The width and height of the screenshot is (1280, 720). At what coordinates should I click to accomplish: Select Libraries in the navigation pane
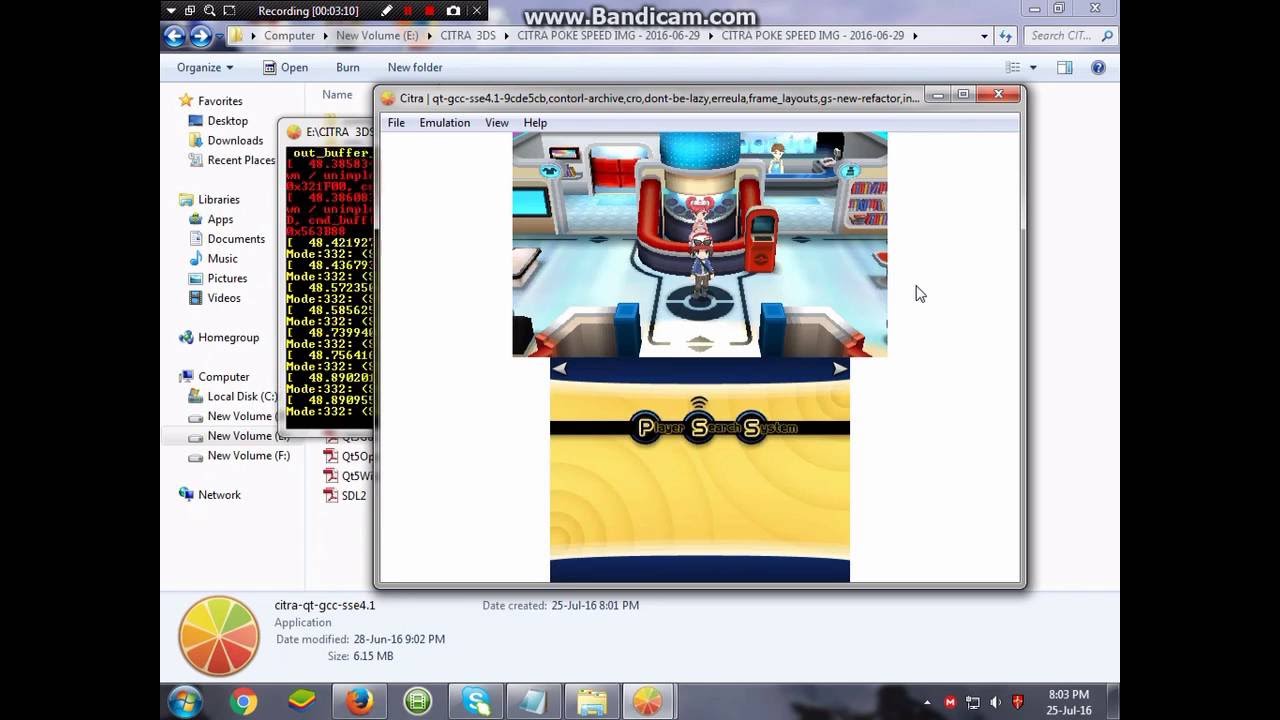coord(218,200)
